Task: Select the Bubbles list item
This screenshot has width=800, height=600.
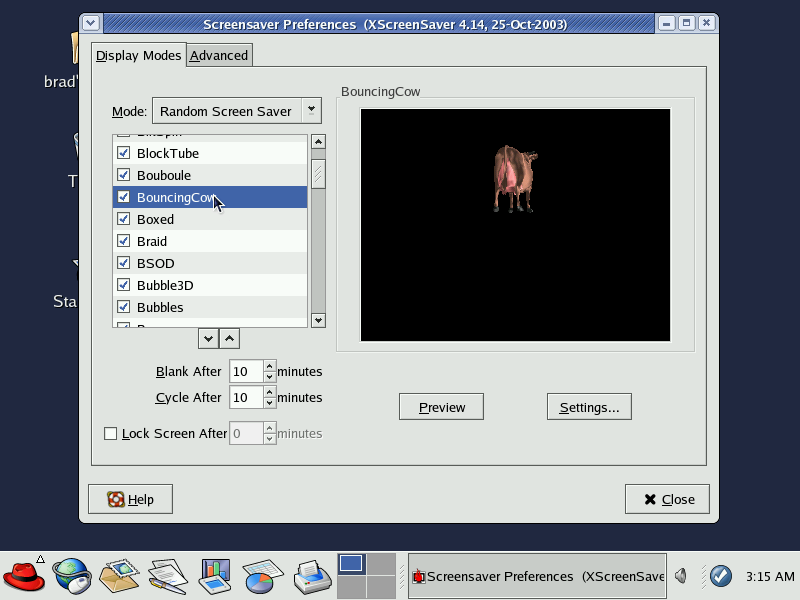Action: 210,307
